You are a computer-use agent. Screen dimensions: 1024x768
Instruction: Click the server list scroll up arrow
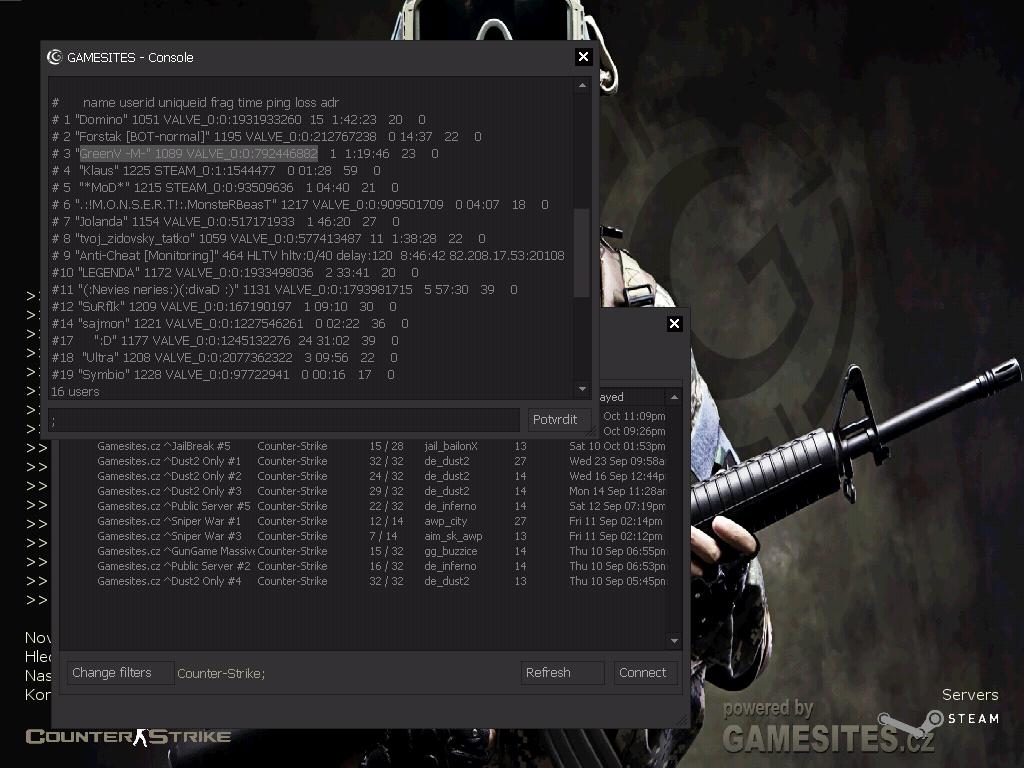tap(674, 397)
